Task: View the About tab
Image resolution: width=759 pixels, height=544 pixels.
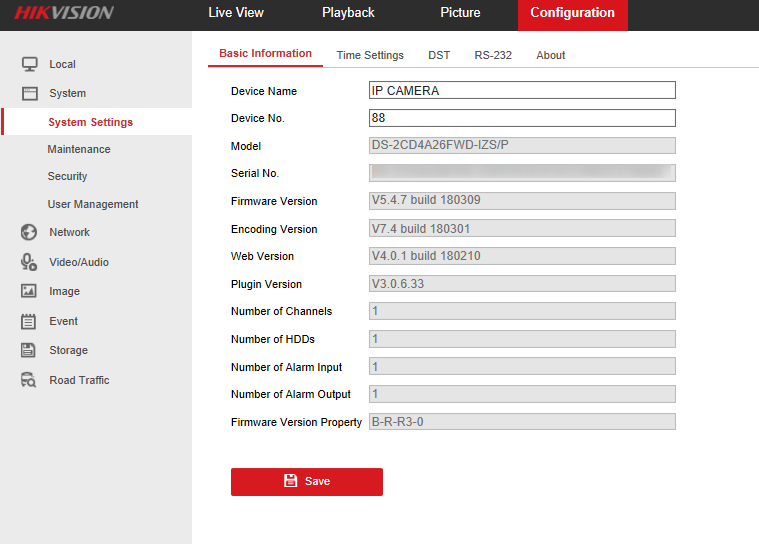Action: click(x=550, y=55)
